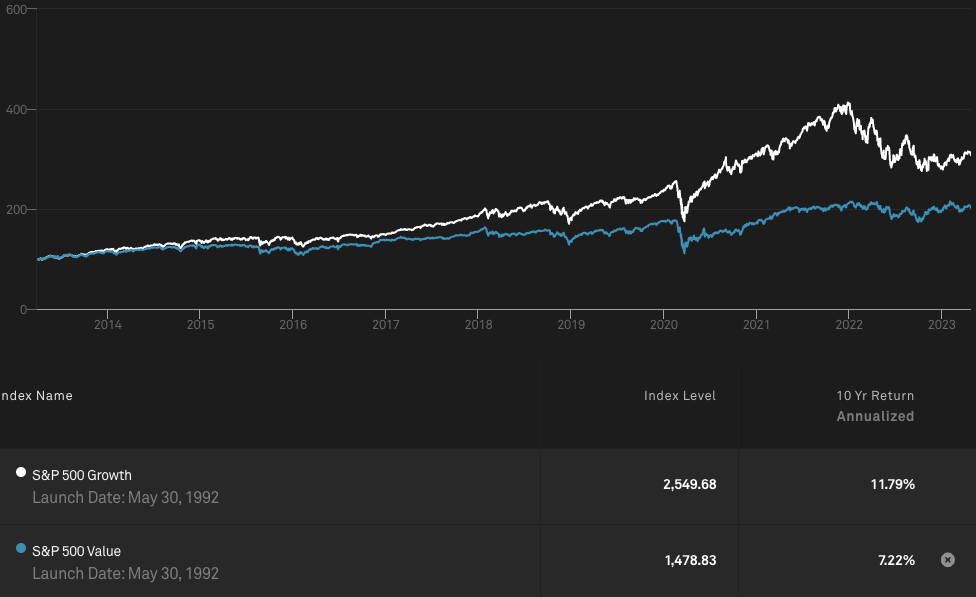
Task: Click the 2017 label on the time axis
Action: pos(386,325)
